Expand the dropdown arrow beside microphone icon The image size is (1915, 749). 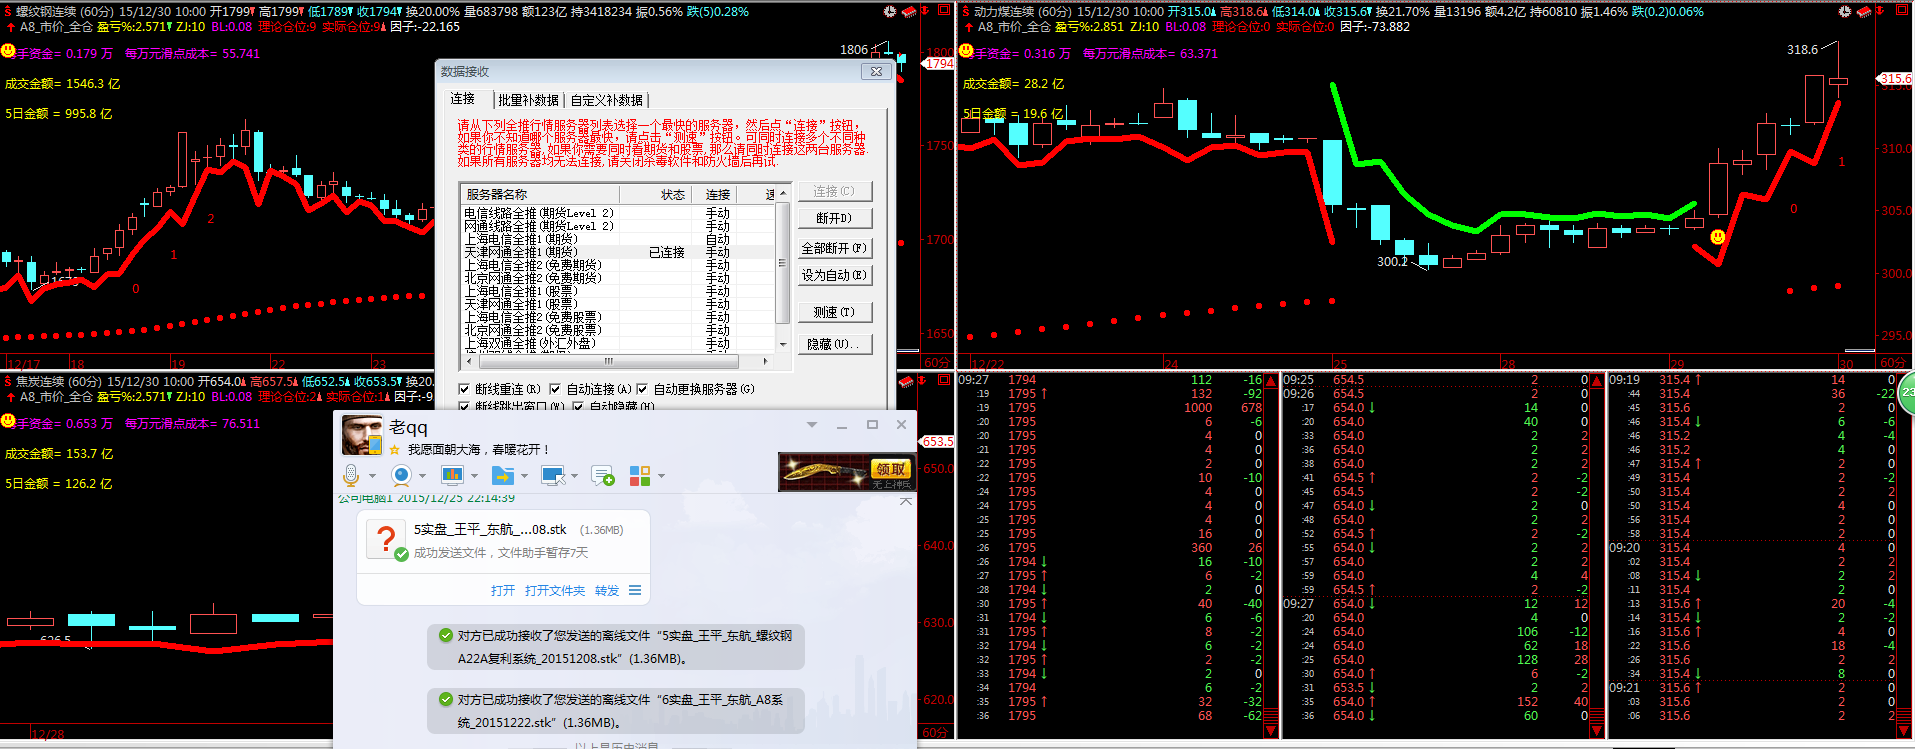click(x=372, y=476)
